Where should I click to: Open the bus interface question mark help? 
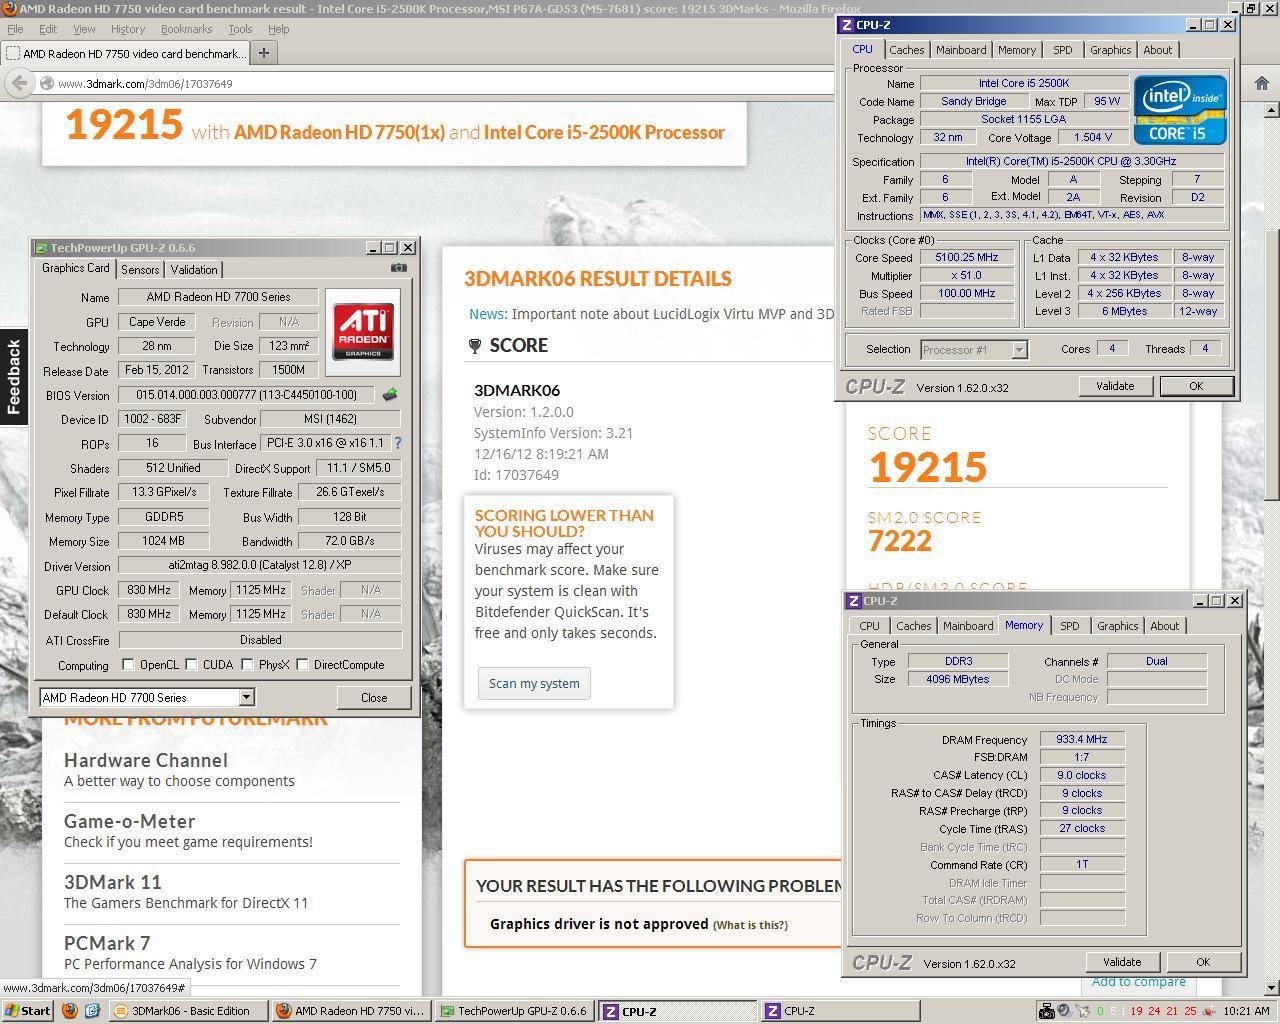(x=398, y=443)
